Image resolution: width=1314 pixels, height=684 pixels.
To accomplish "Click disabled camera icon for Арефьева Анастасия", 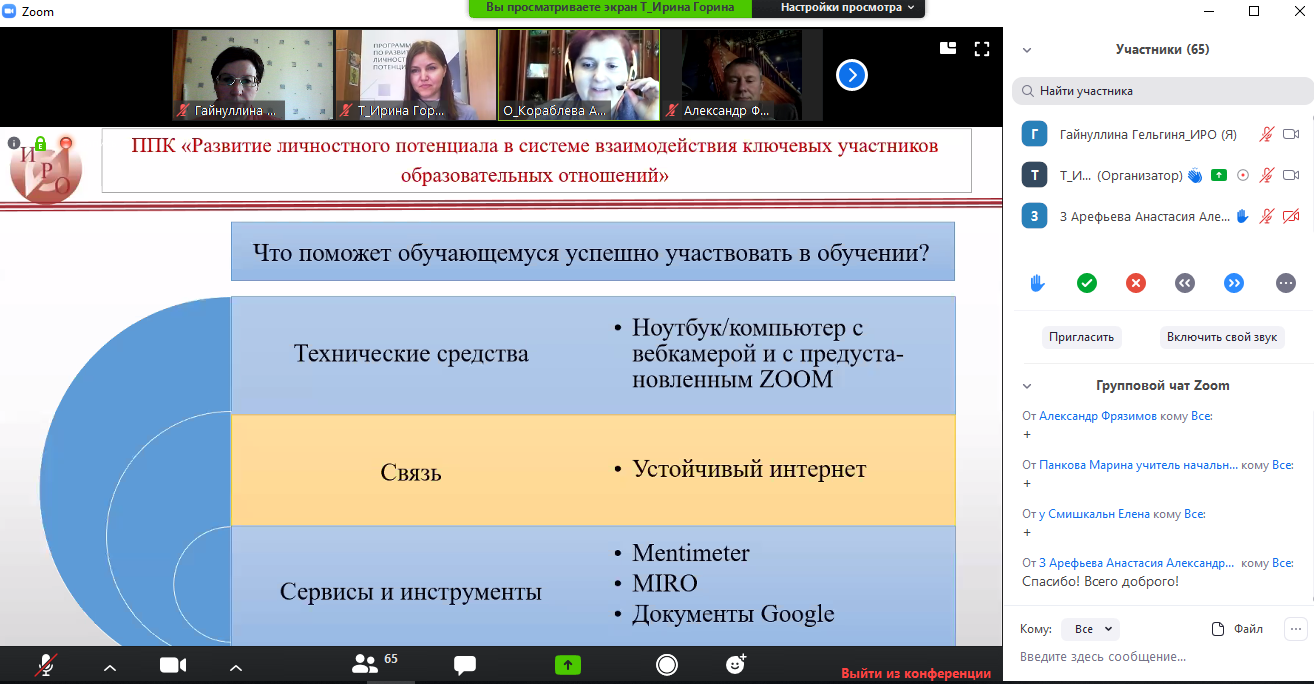I will click(x=1291, y=216).
